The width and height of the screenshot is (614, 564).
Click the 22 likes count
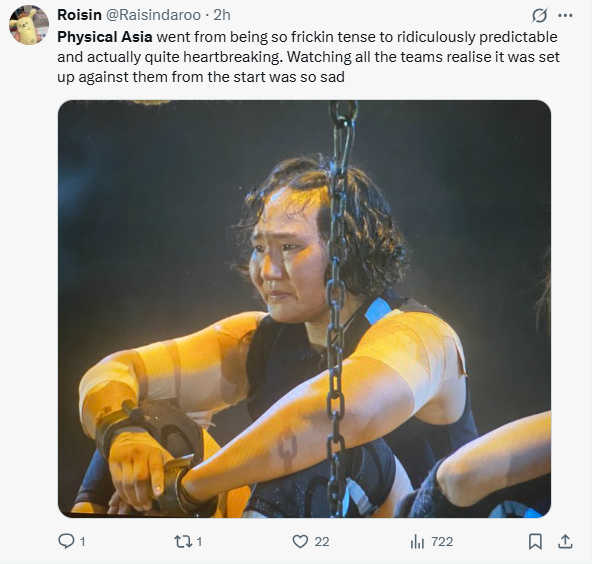click(x=321, y=541)
